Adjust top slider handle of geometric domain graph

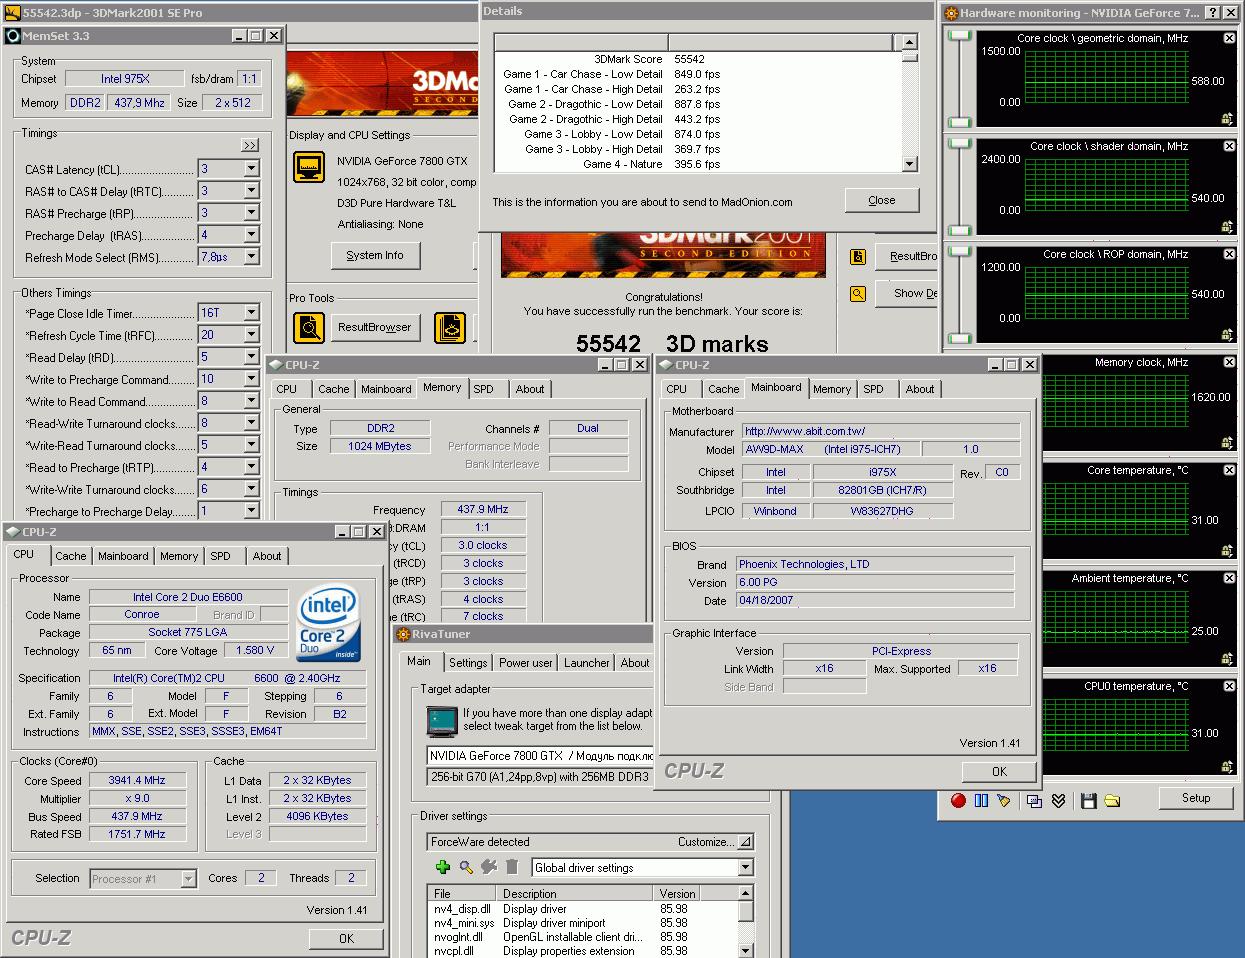(960, 36)
